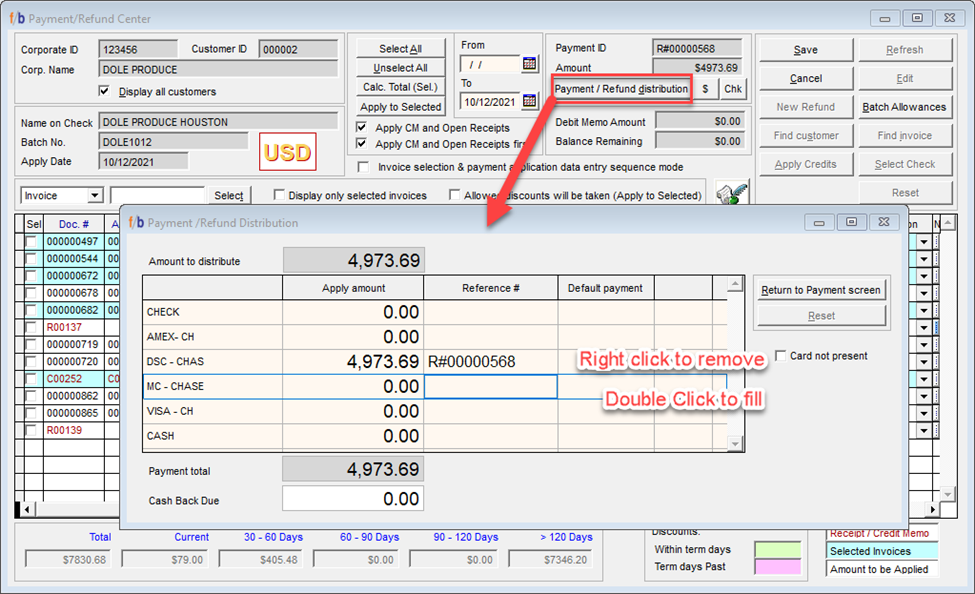Select the DSC - CHAS payment row
Viewport: 975px width, 594px height.
coord(211,362)
